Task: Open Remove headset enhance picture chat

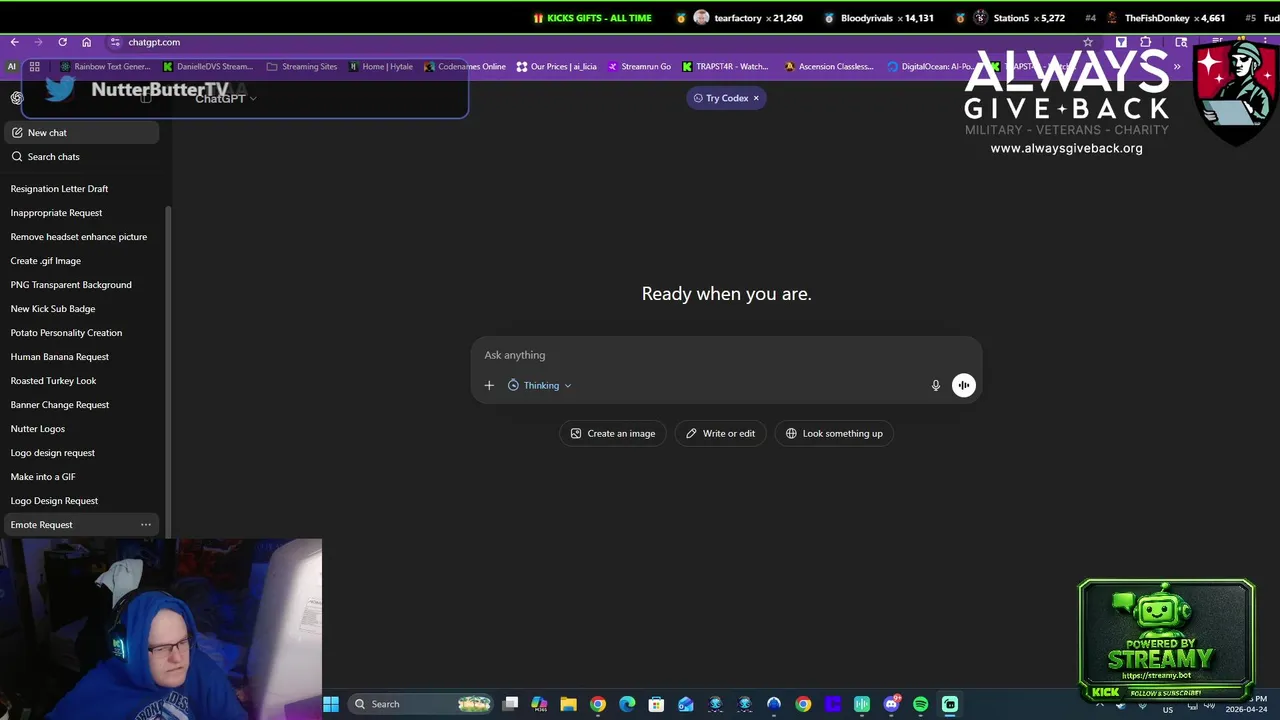Action: [81, 237]
